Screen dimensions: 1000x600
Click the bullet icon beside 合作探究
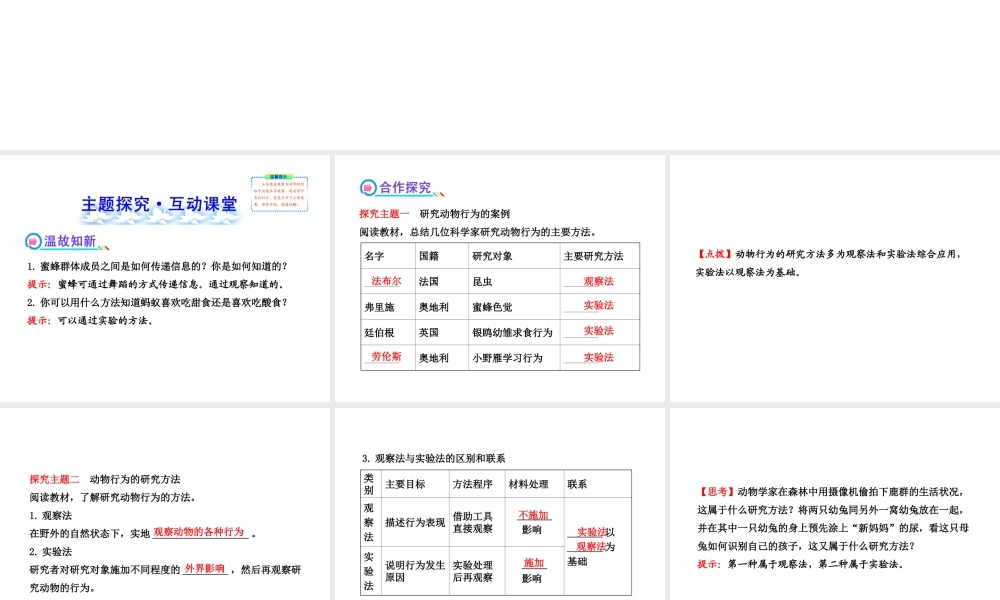pos(369,187)
